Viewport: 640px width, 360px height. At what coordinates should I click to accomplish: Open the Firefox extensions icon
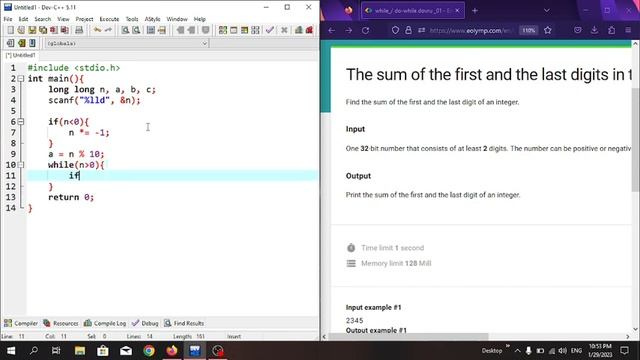pos(611,30)
